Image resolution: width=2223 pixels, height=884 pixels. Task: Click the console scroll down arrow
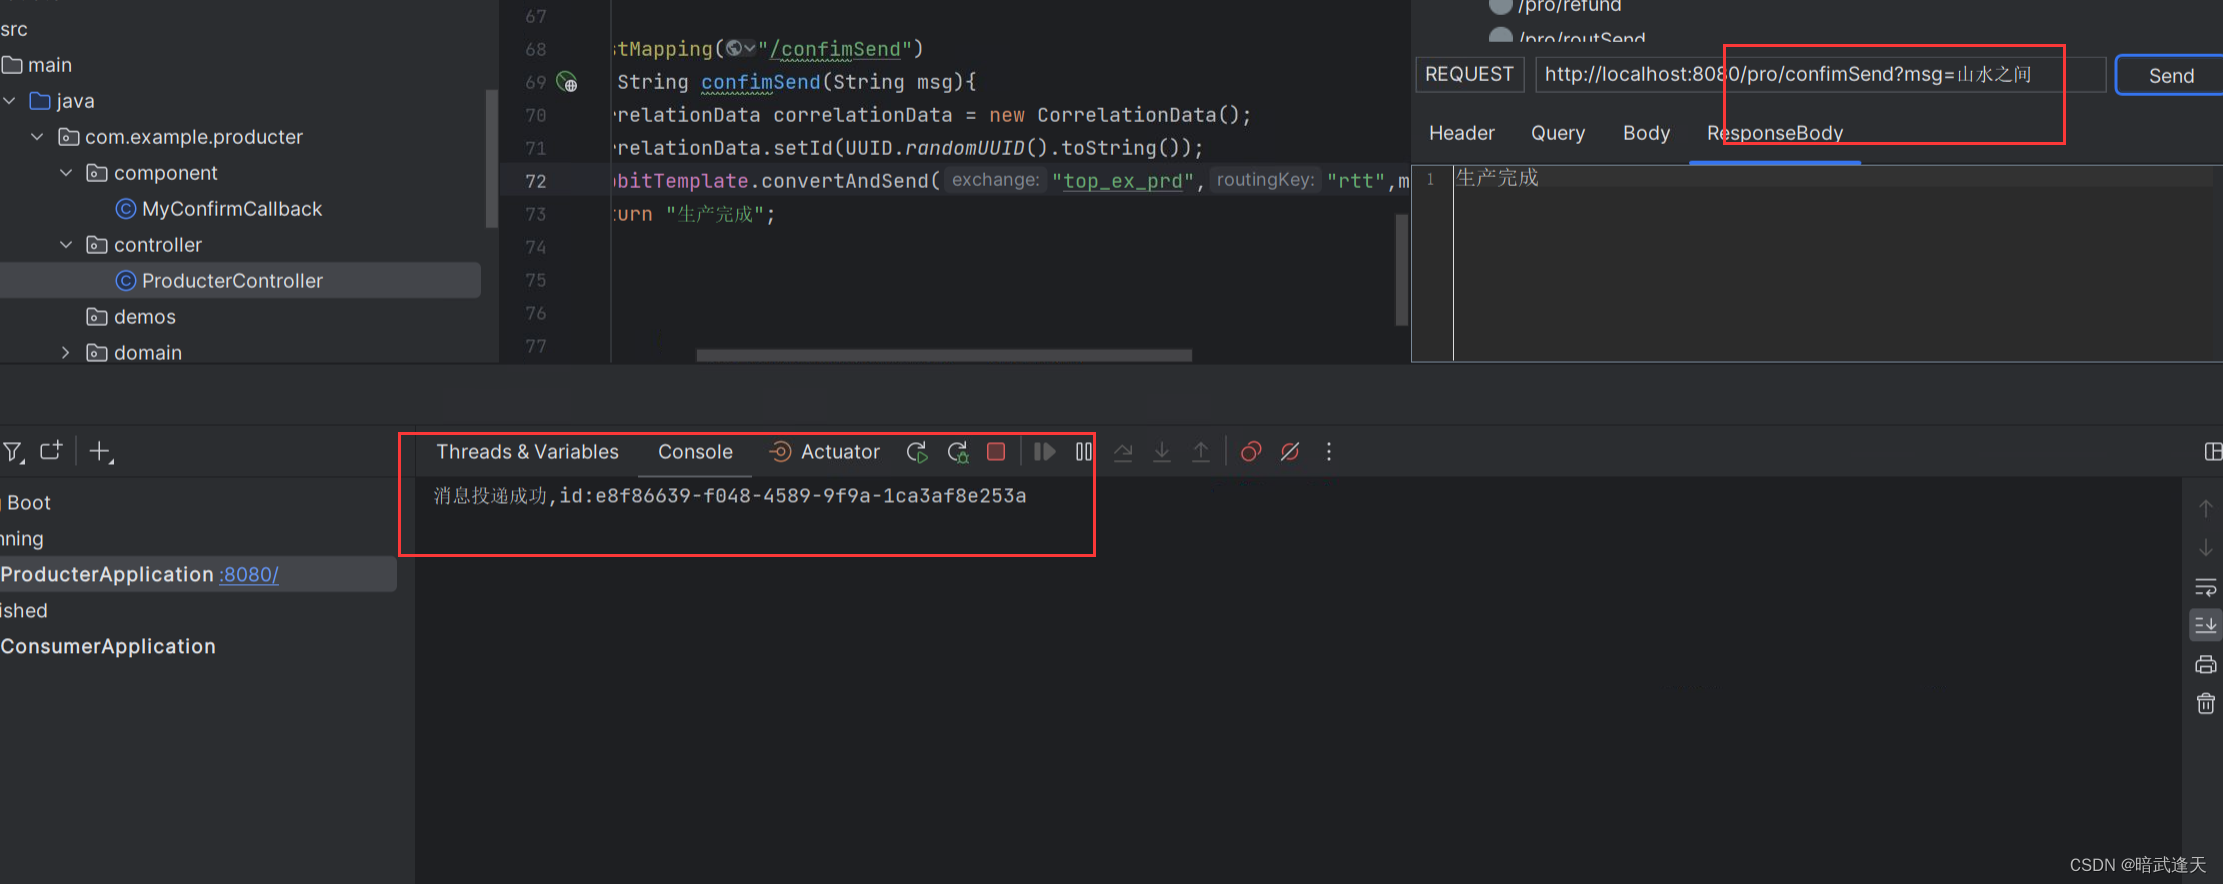2205,547
